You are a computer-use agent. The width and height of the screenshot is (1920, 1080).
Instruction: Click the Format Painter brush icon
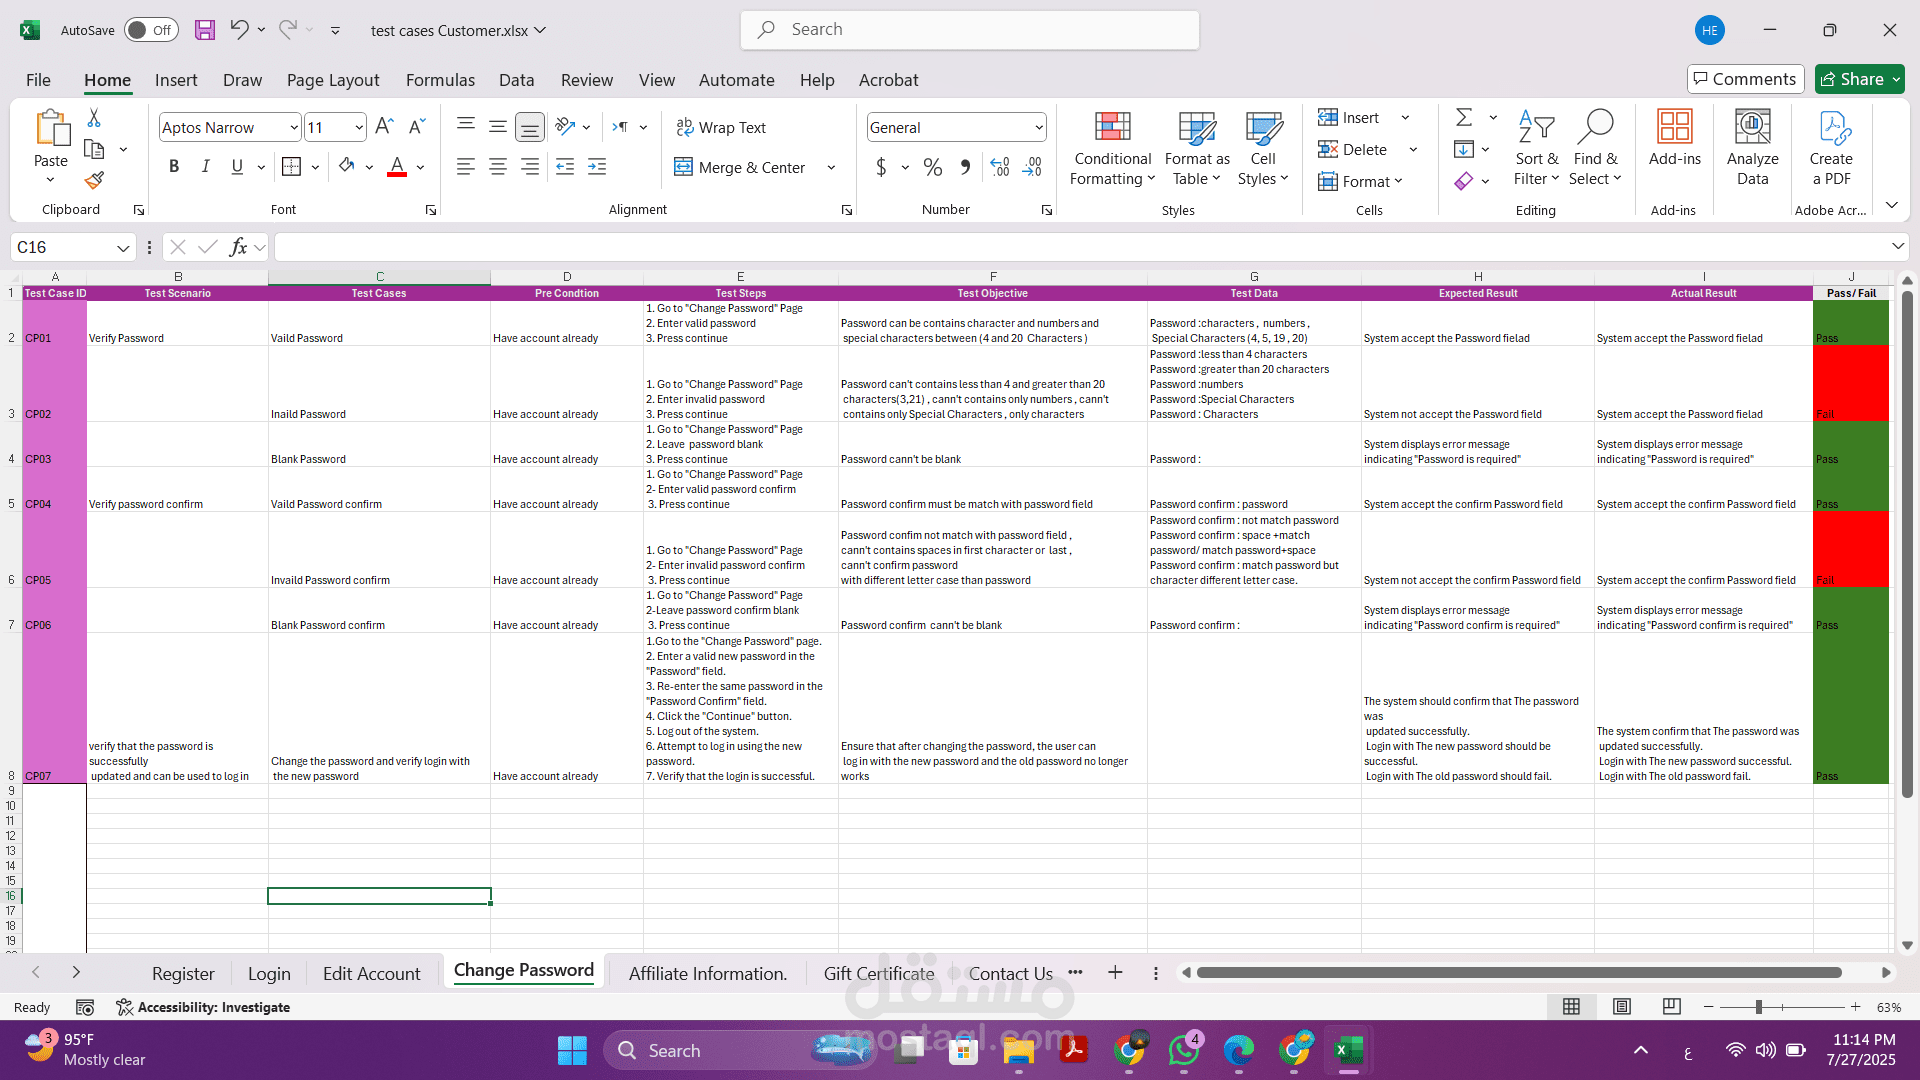94,181
